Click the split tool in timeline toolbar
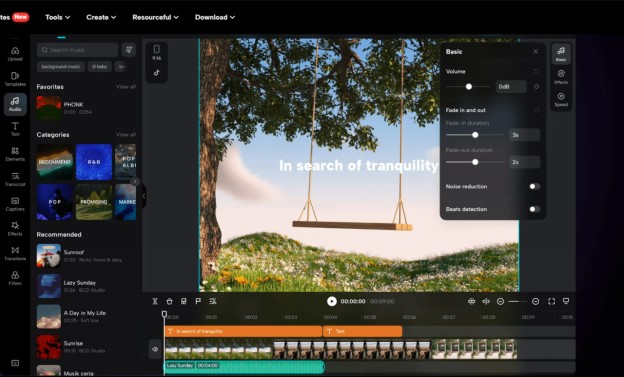Image resolution: width=624 pixels, height=377 pixels. (155, 301)
